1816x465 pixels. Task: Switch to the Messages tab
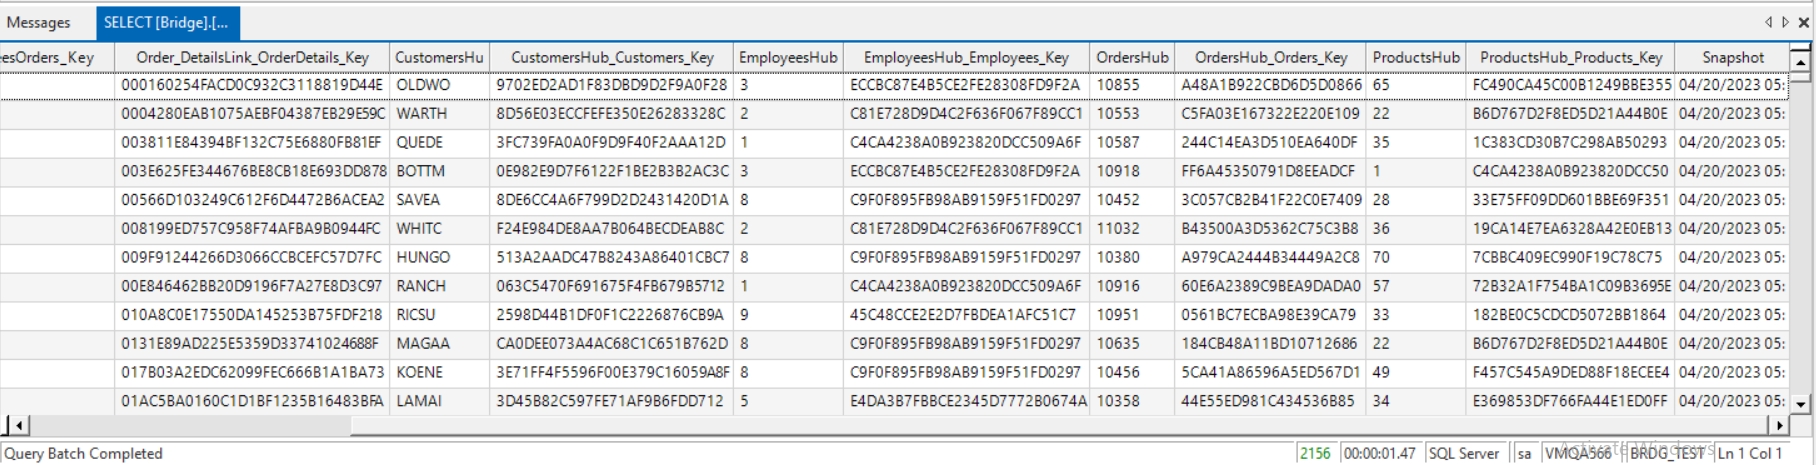click(39, 22)
